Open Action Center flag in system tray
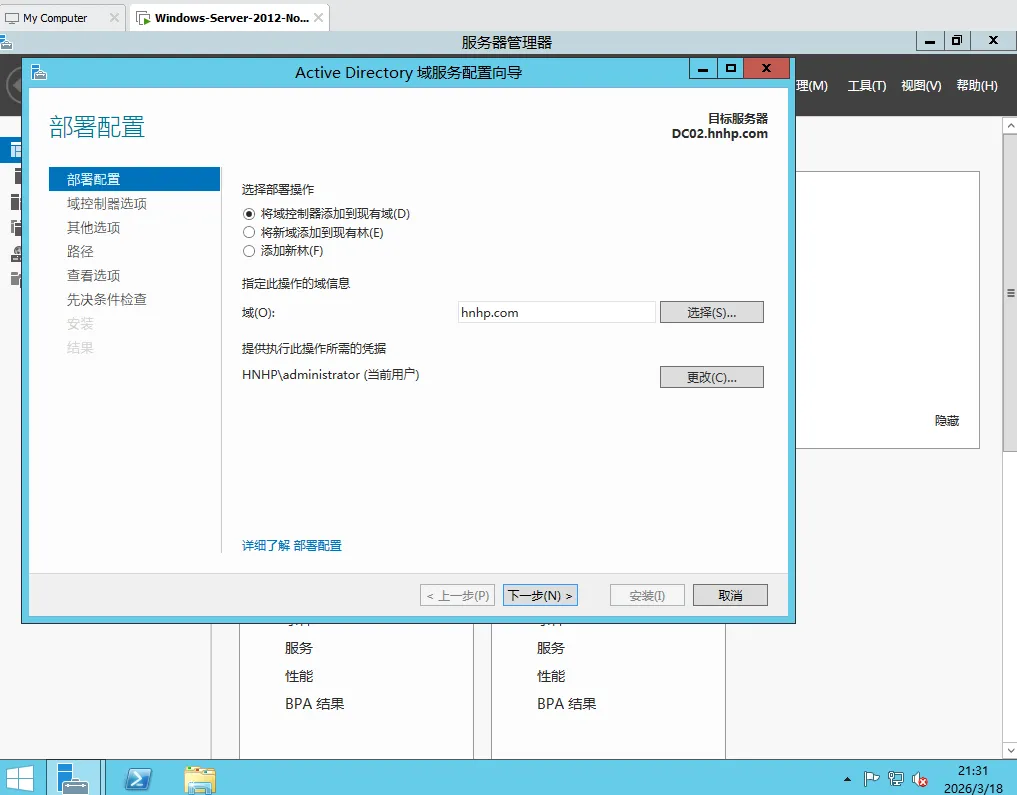 click(x=872, y=778)
